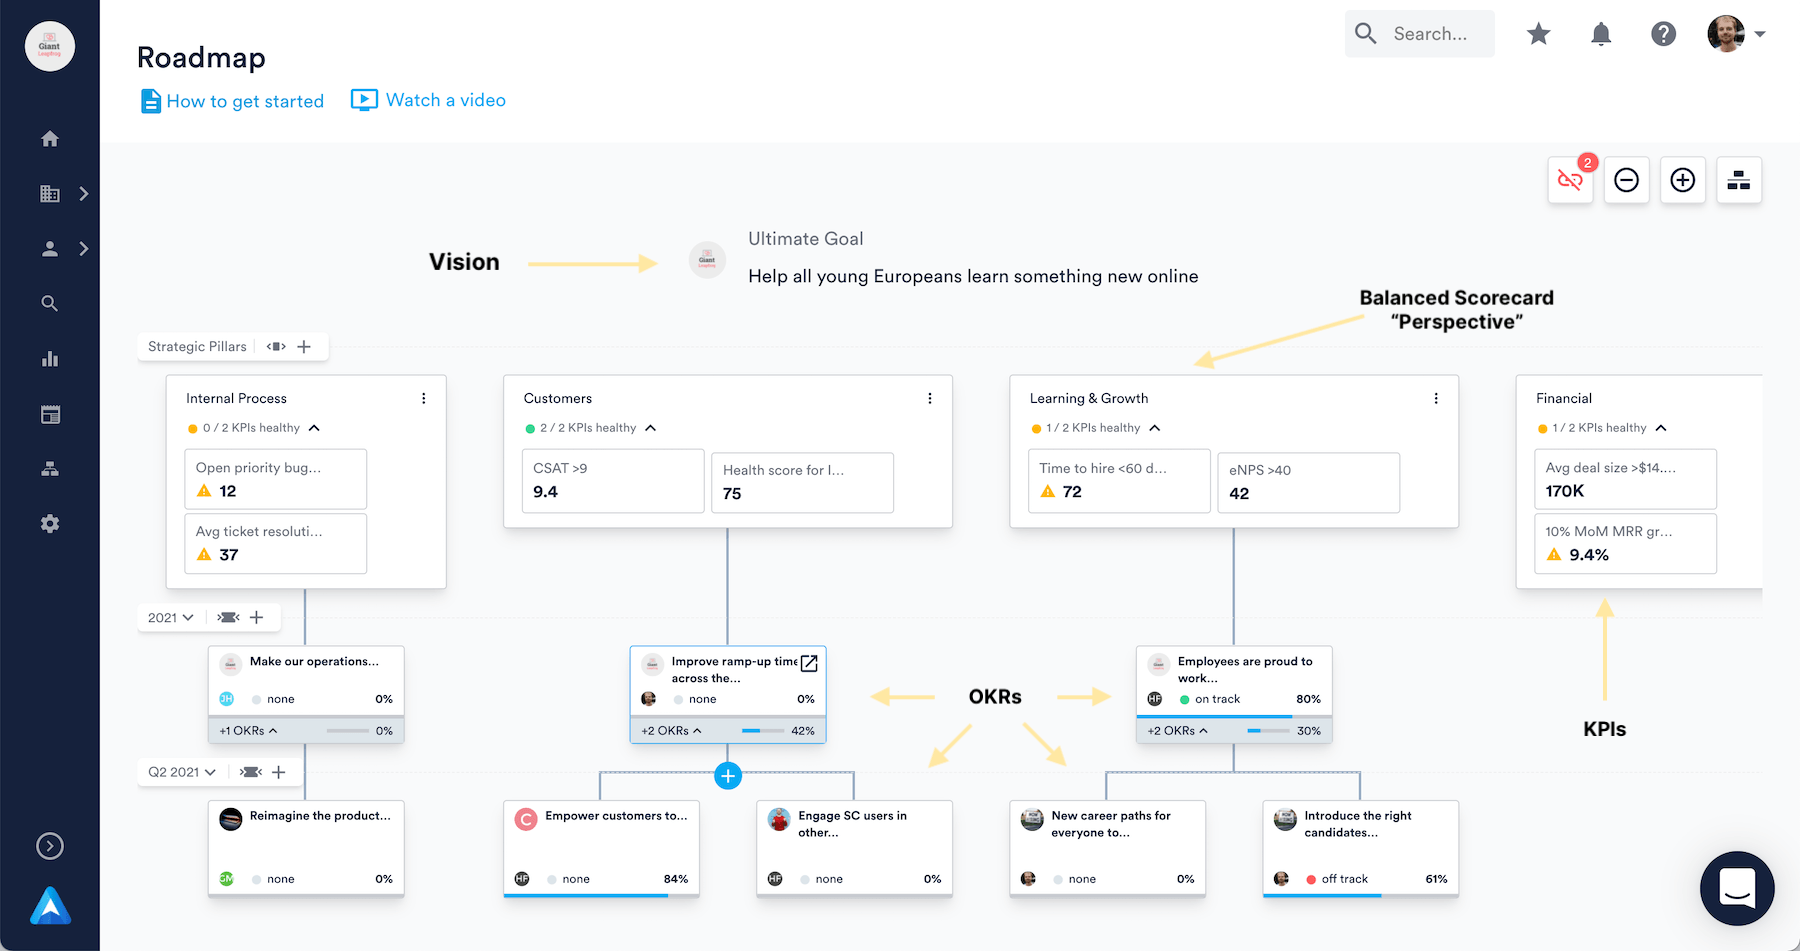The height and width of the screenshot is (951, 1800).
Task: Hide the Q2 2021 timeframe row
Action: coord(250,772)
